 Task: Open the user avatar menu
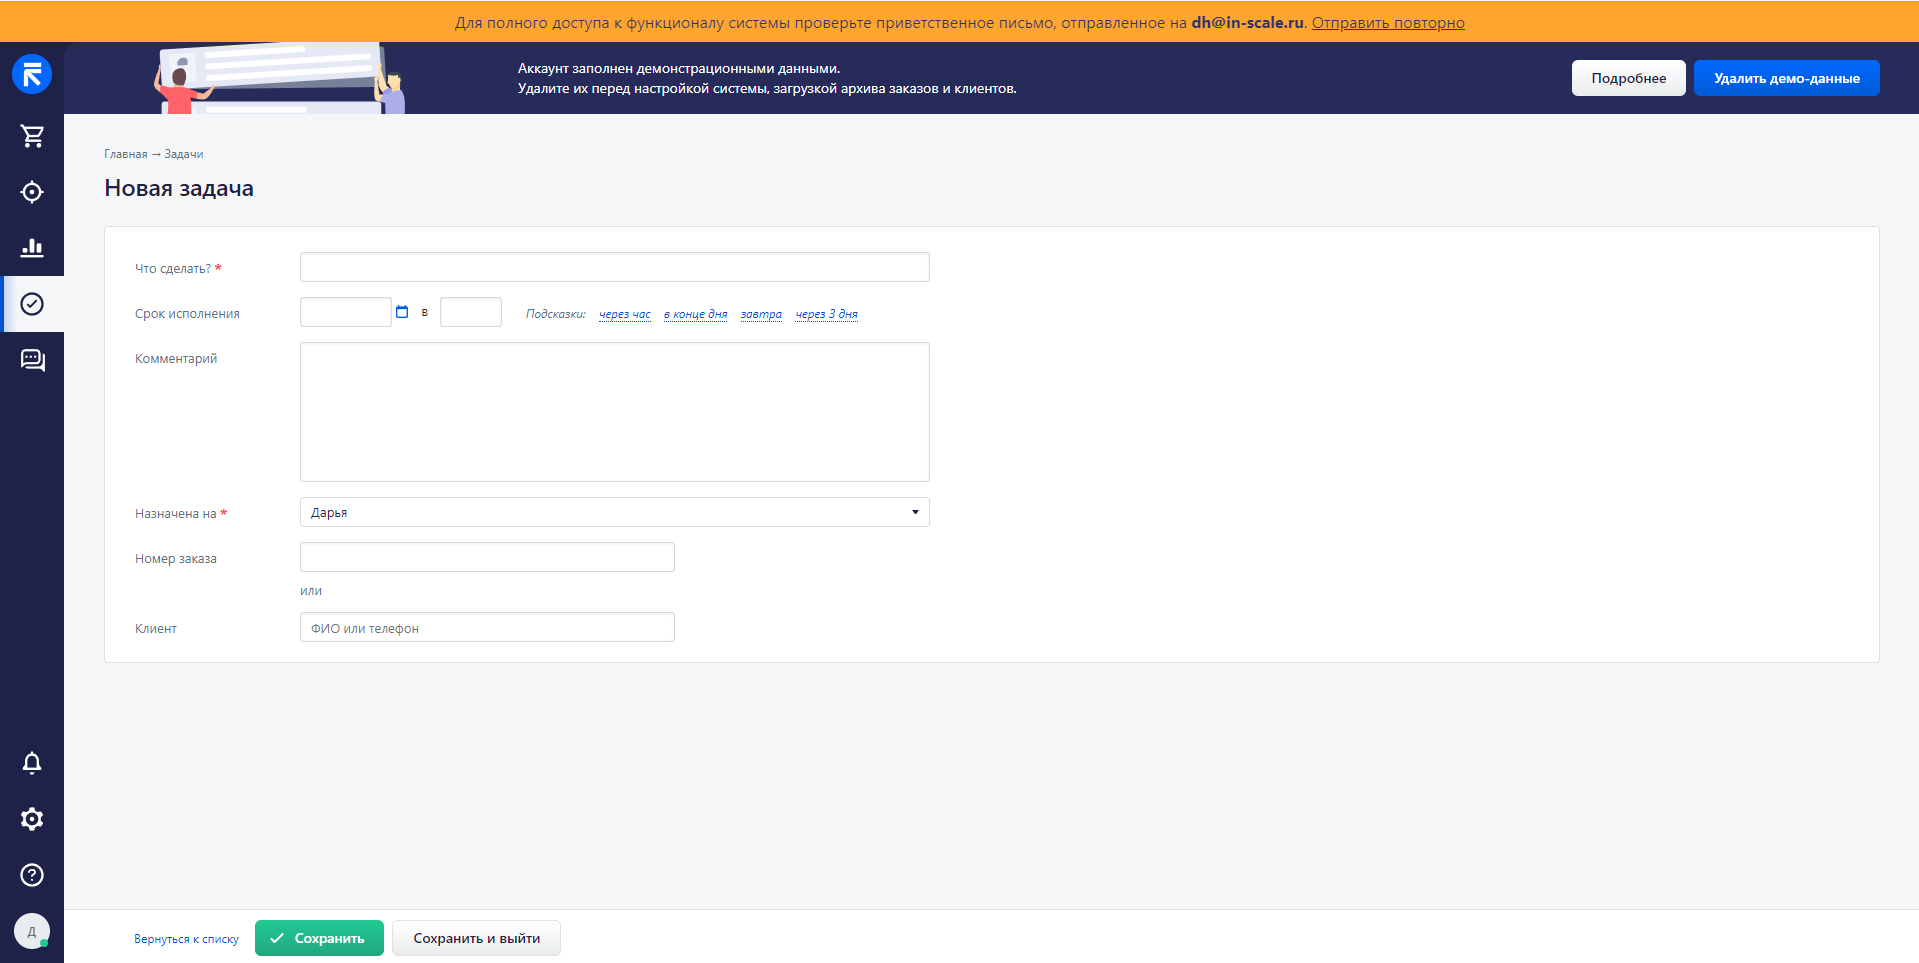(32, 931)
